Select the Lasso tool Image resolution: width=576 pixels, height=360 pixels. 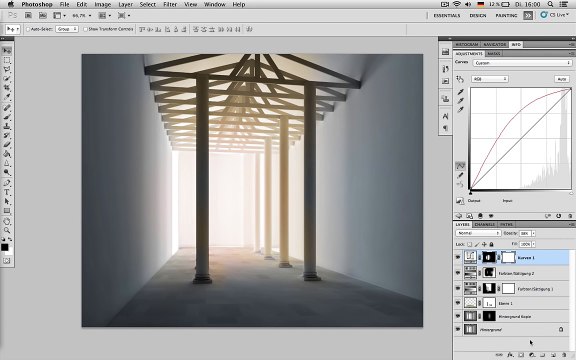(7, 69)
